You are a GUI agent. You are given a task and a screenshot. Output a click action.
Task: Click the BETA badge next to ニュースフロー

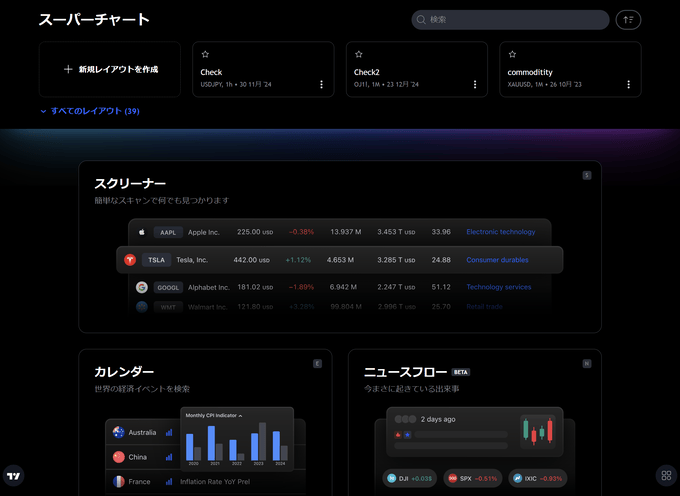(461, 372)
